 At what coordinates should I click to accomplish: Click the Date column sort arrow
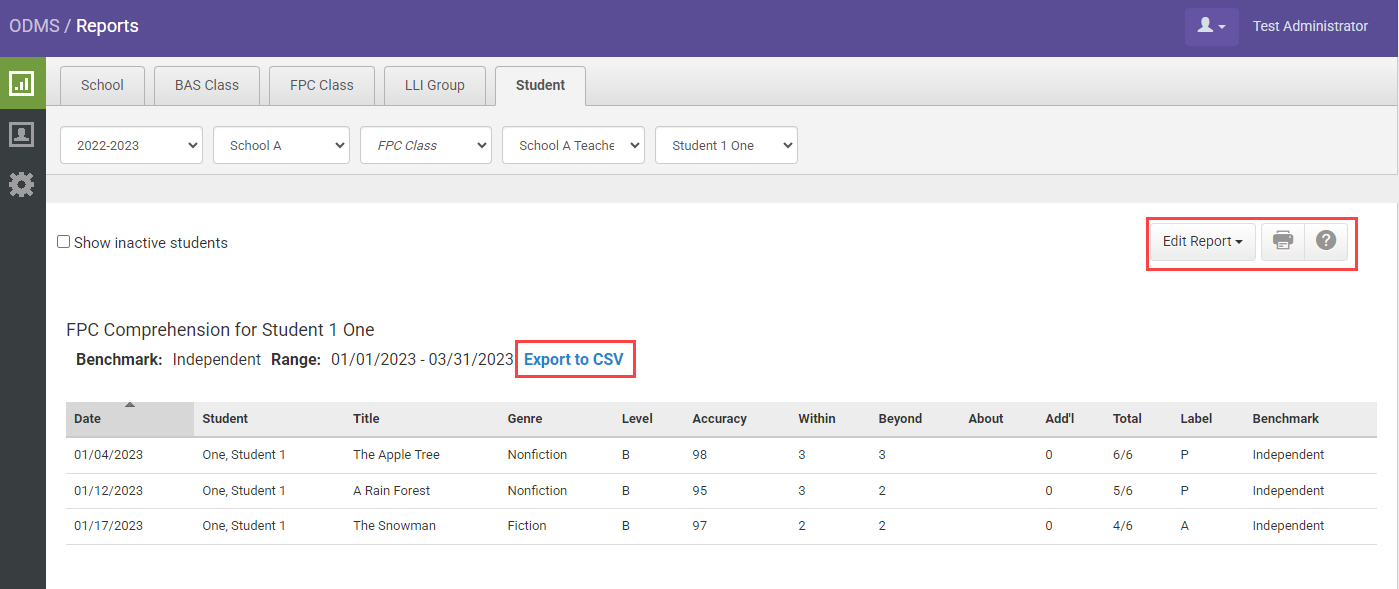coord(130,405)
